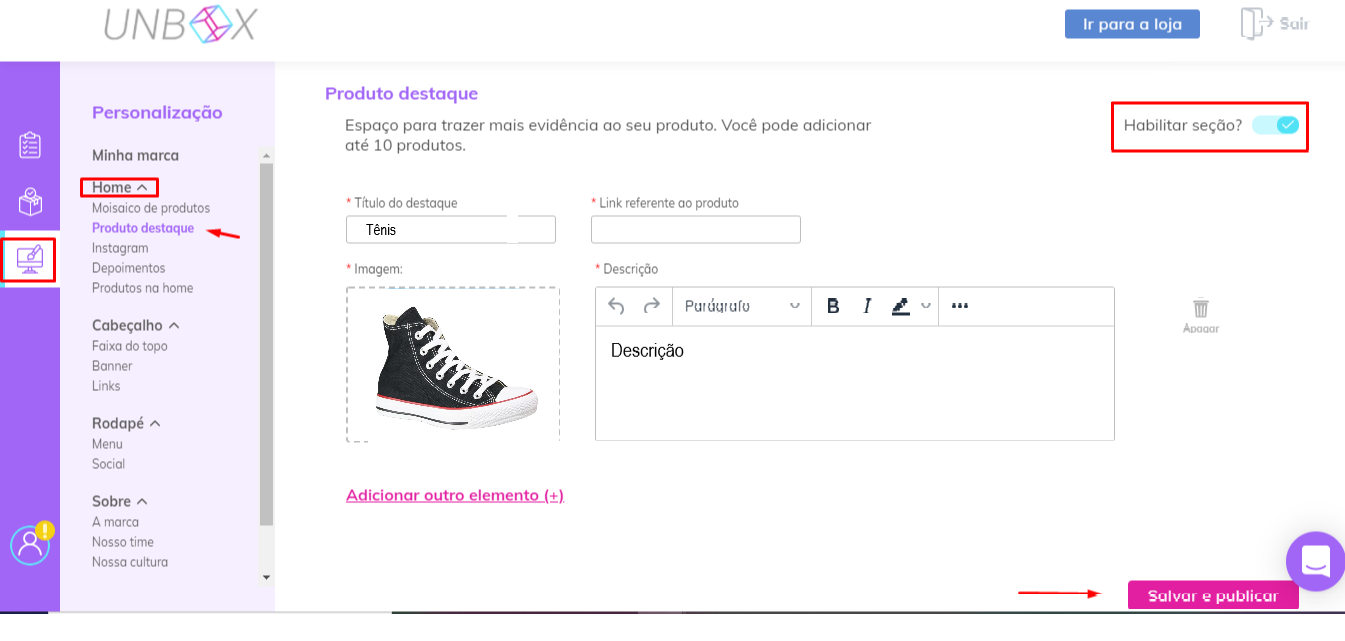The width and height of the screenshot is (1345, 641).
Task: Collapse the Sobre menu section
Action: click(120, 501)
